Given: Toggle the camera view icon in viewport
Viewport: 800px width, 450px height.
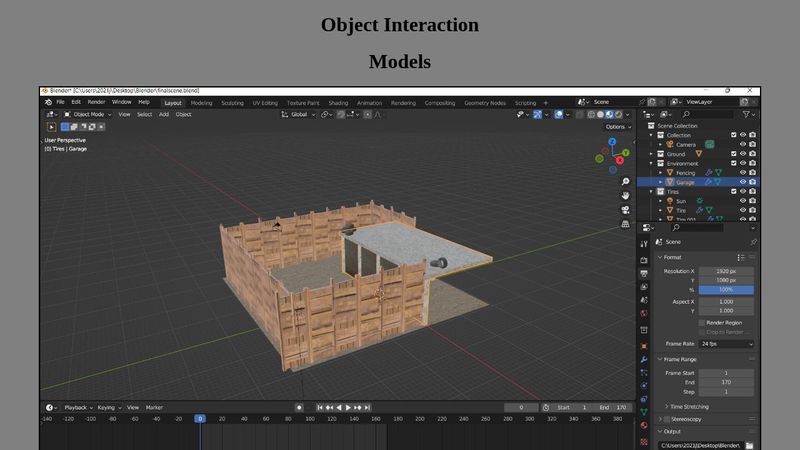Looking at the screenshot, I should (626, 210).
